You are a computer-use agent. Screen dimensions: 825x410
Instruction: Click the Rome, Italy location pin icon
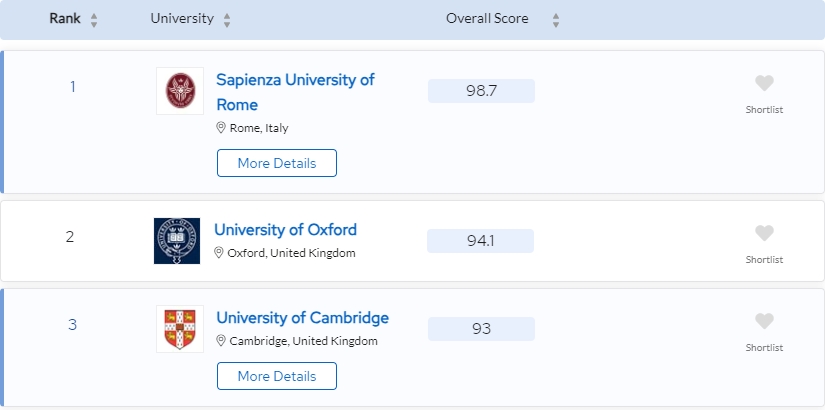[x=221, y=127]
